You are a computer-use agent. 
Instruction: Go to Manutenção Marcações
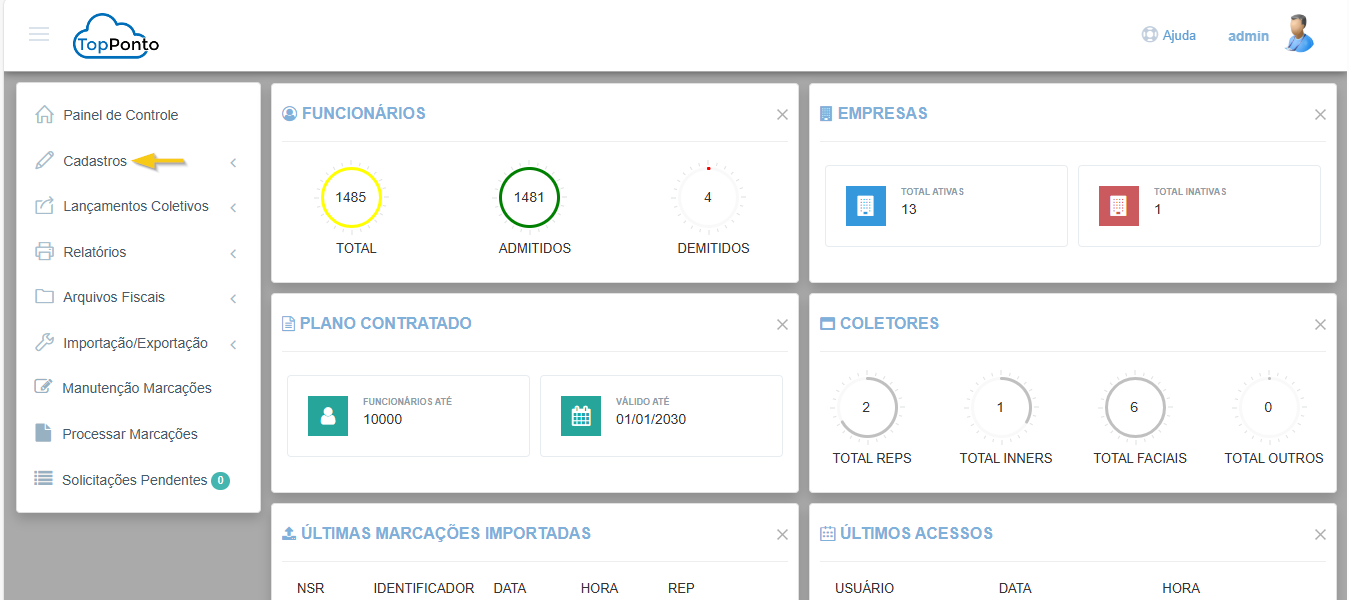(x=136, y=388)
